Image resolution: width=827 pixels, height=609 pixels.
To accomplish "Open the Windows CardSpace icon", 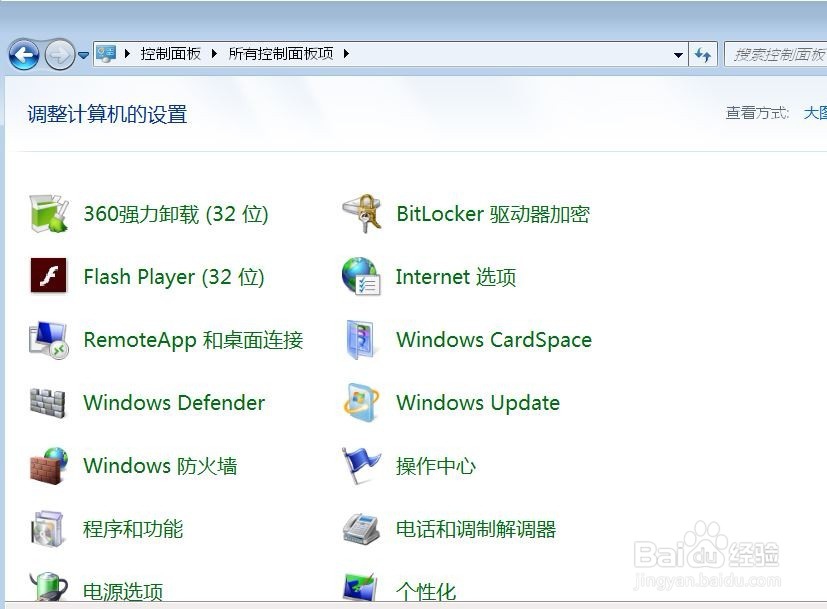I will click(x=360, y=340).
